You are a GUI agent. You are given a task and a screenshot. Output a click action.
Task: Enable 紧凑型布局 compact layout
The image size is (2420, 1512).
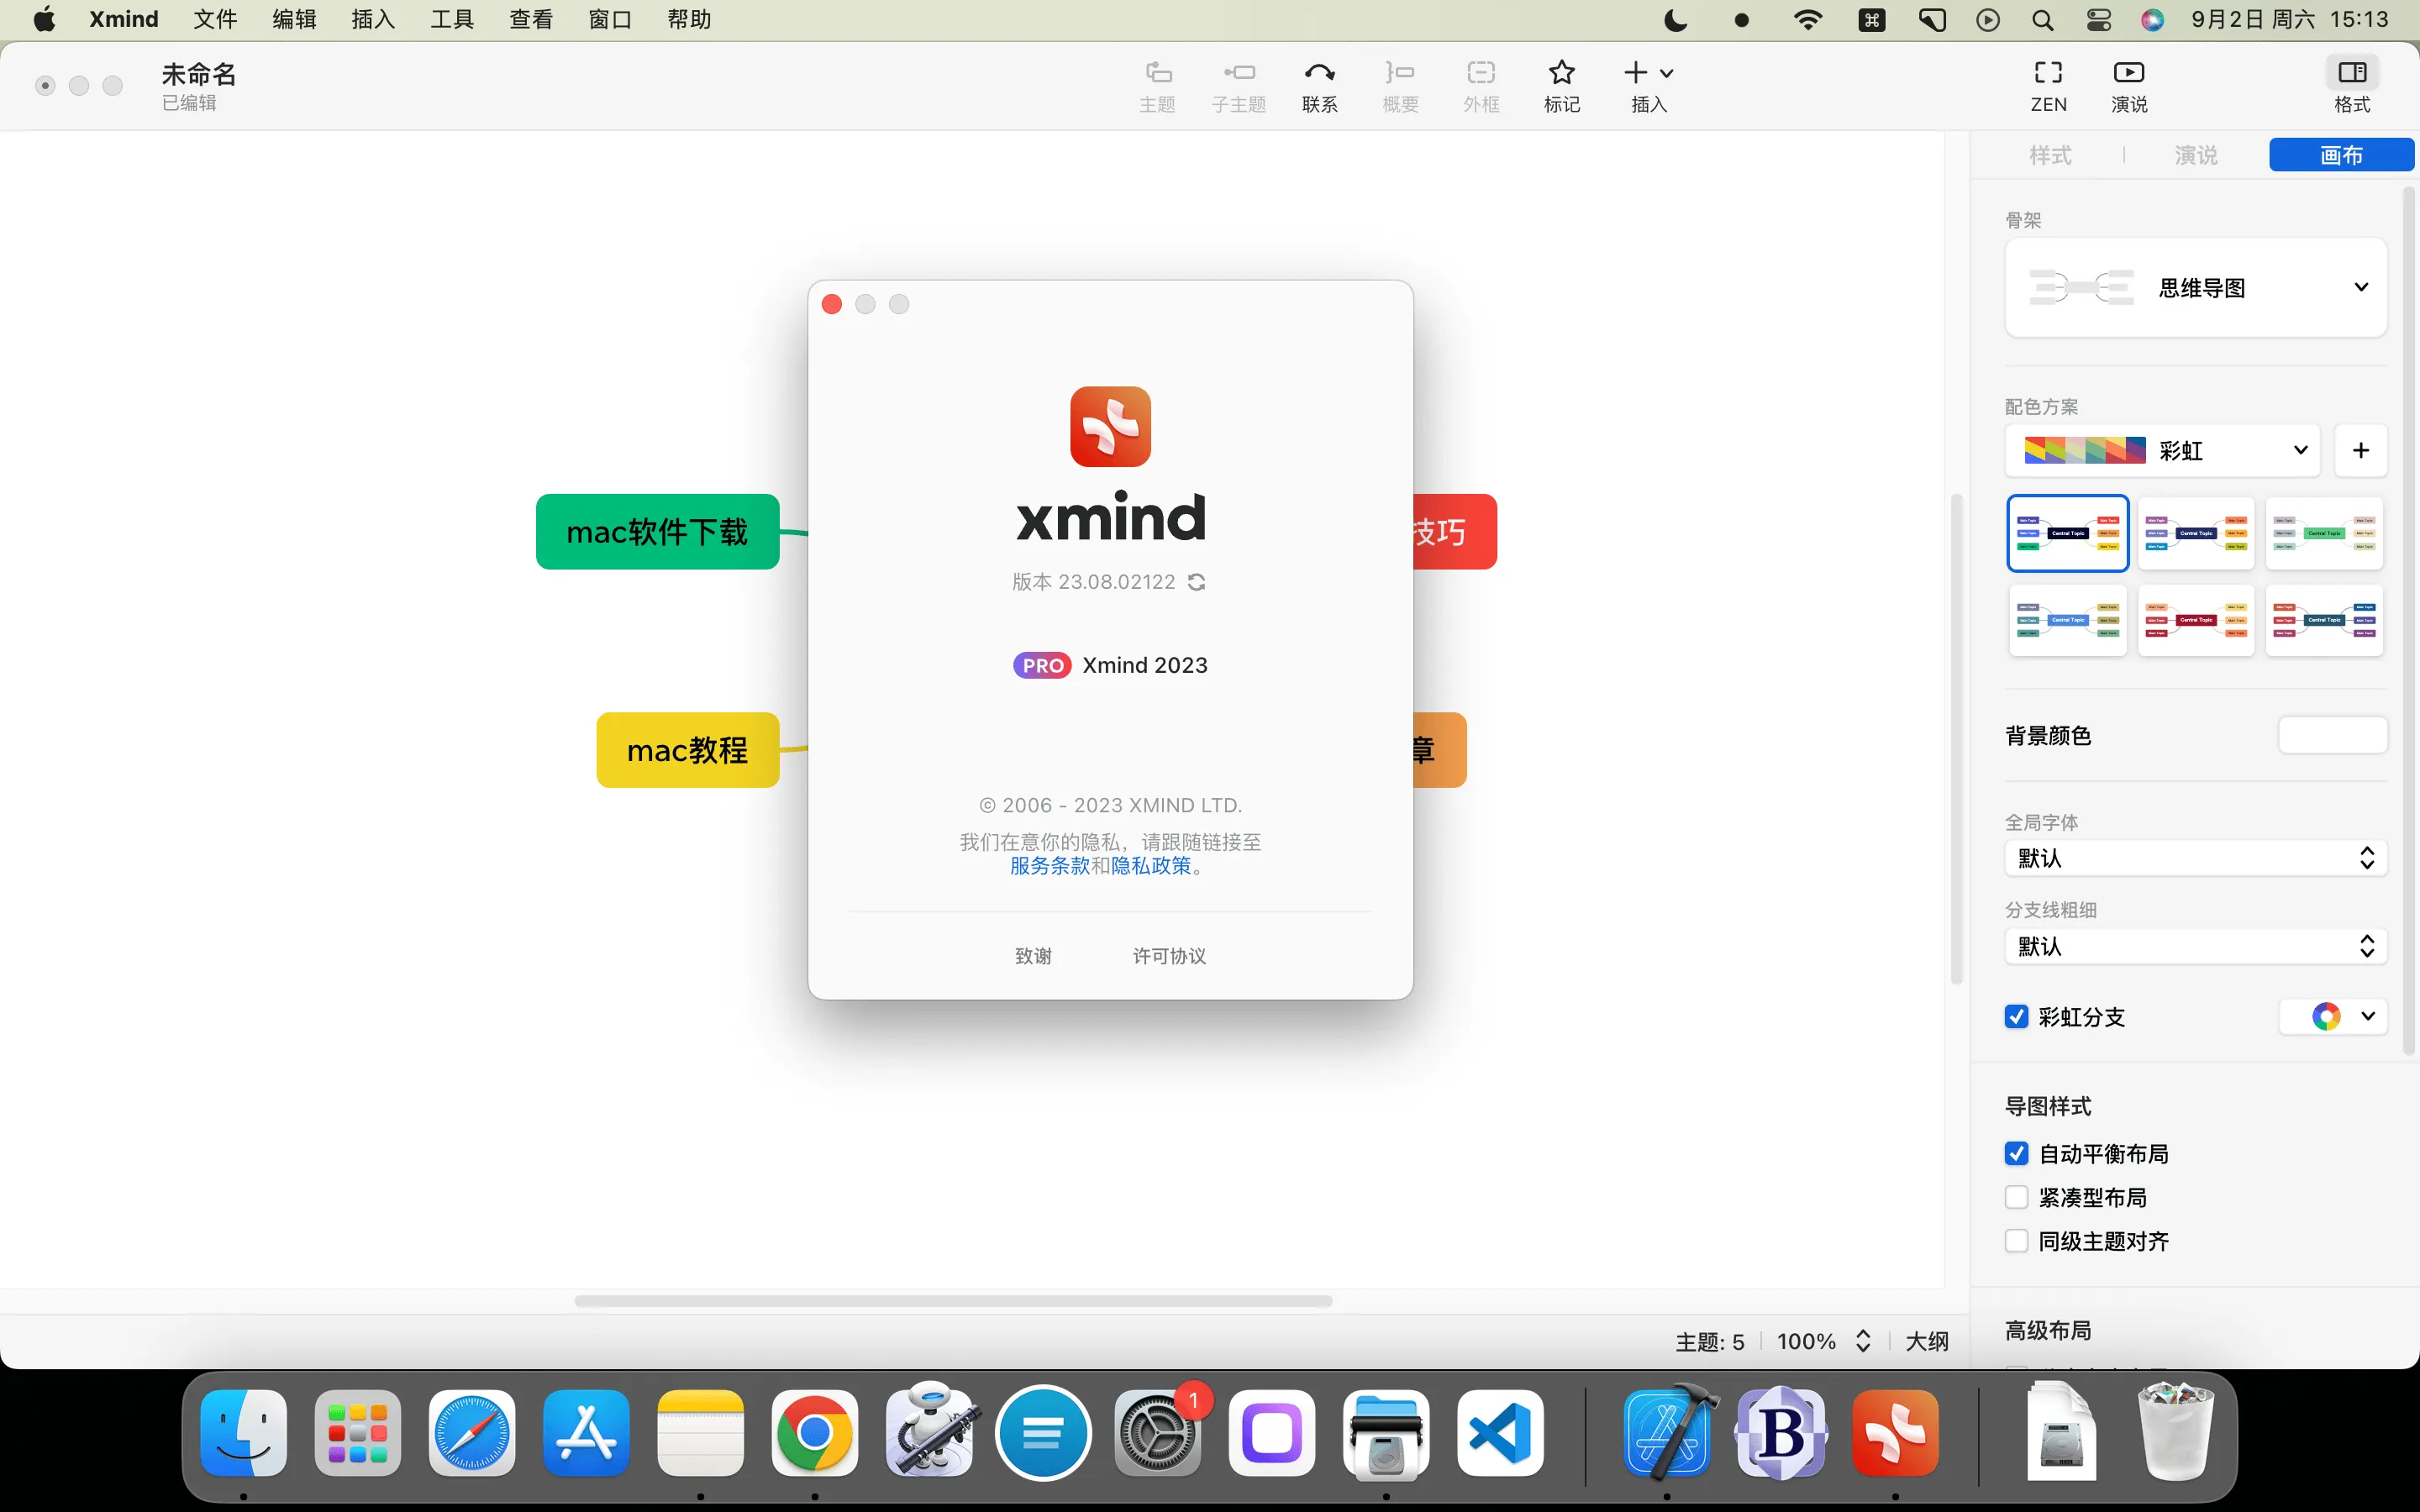click(x=2016, y=1198)
